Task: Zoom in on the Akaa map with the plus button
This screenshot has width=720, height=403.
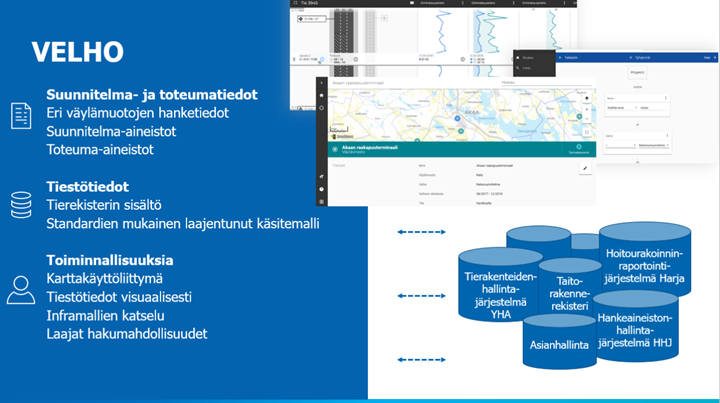Action: pyautogui.click(x=587, y=109)
